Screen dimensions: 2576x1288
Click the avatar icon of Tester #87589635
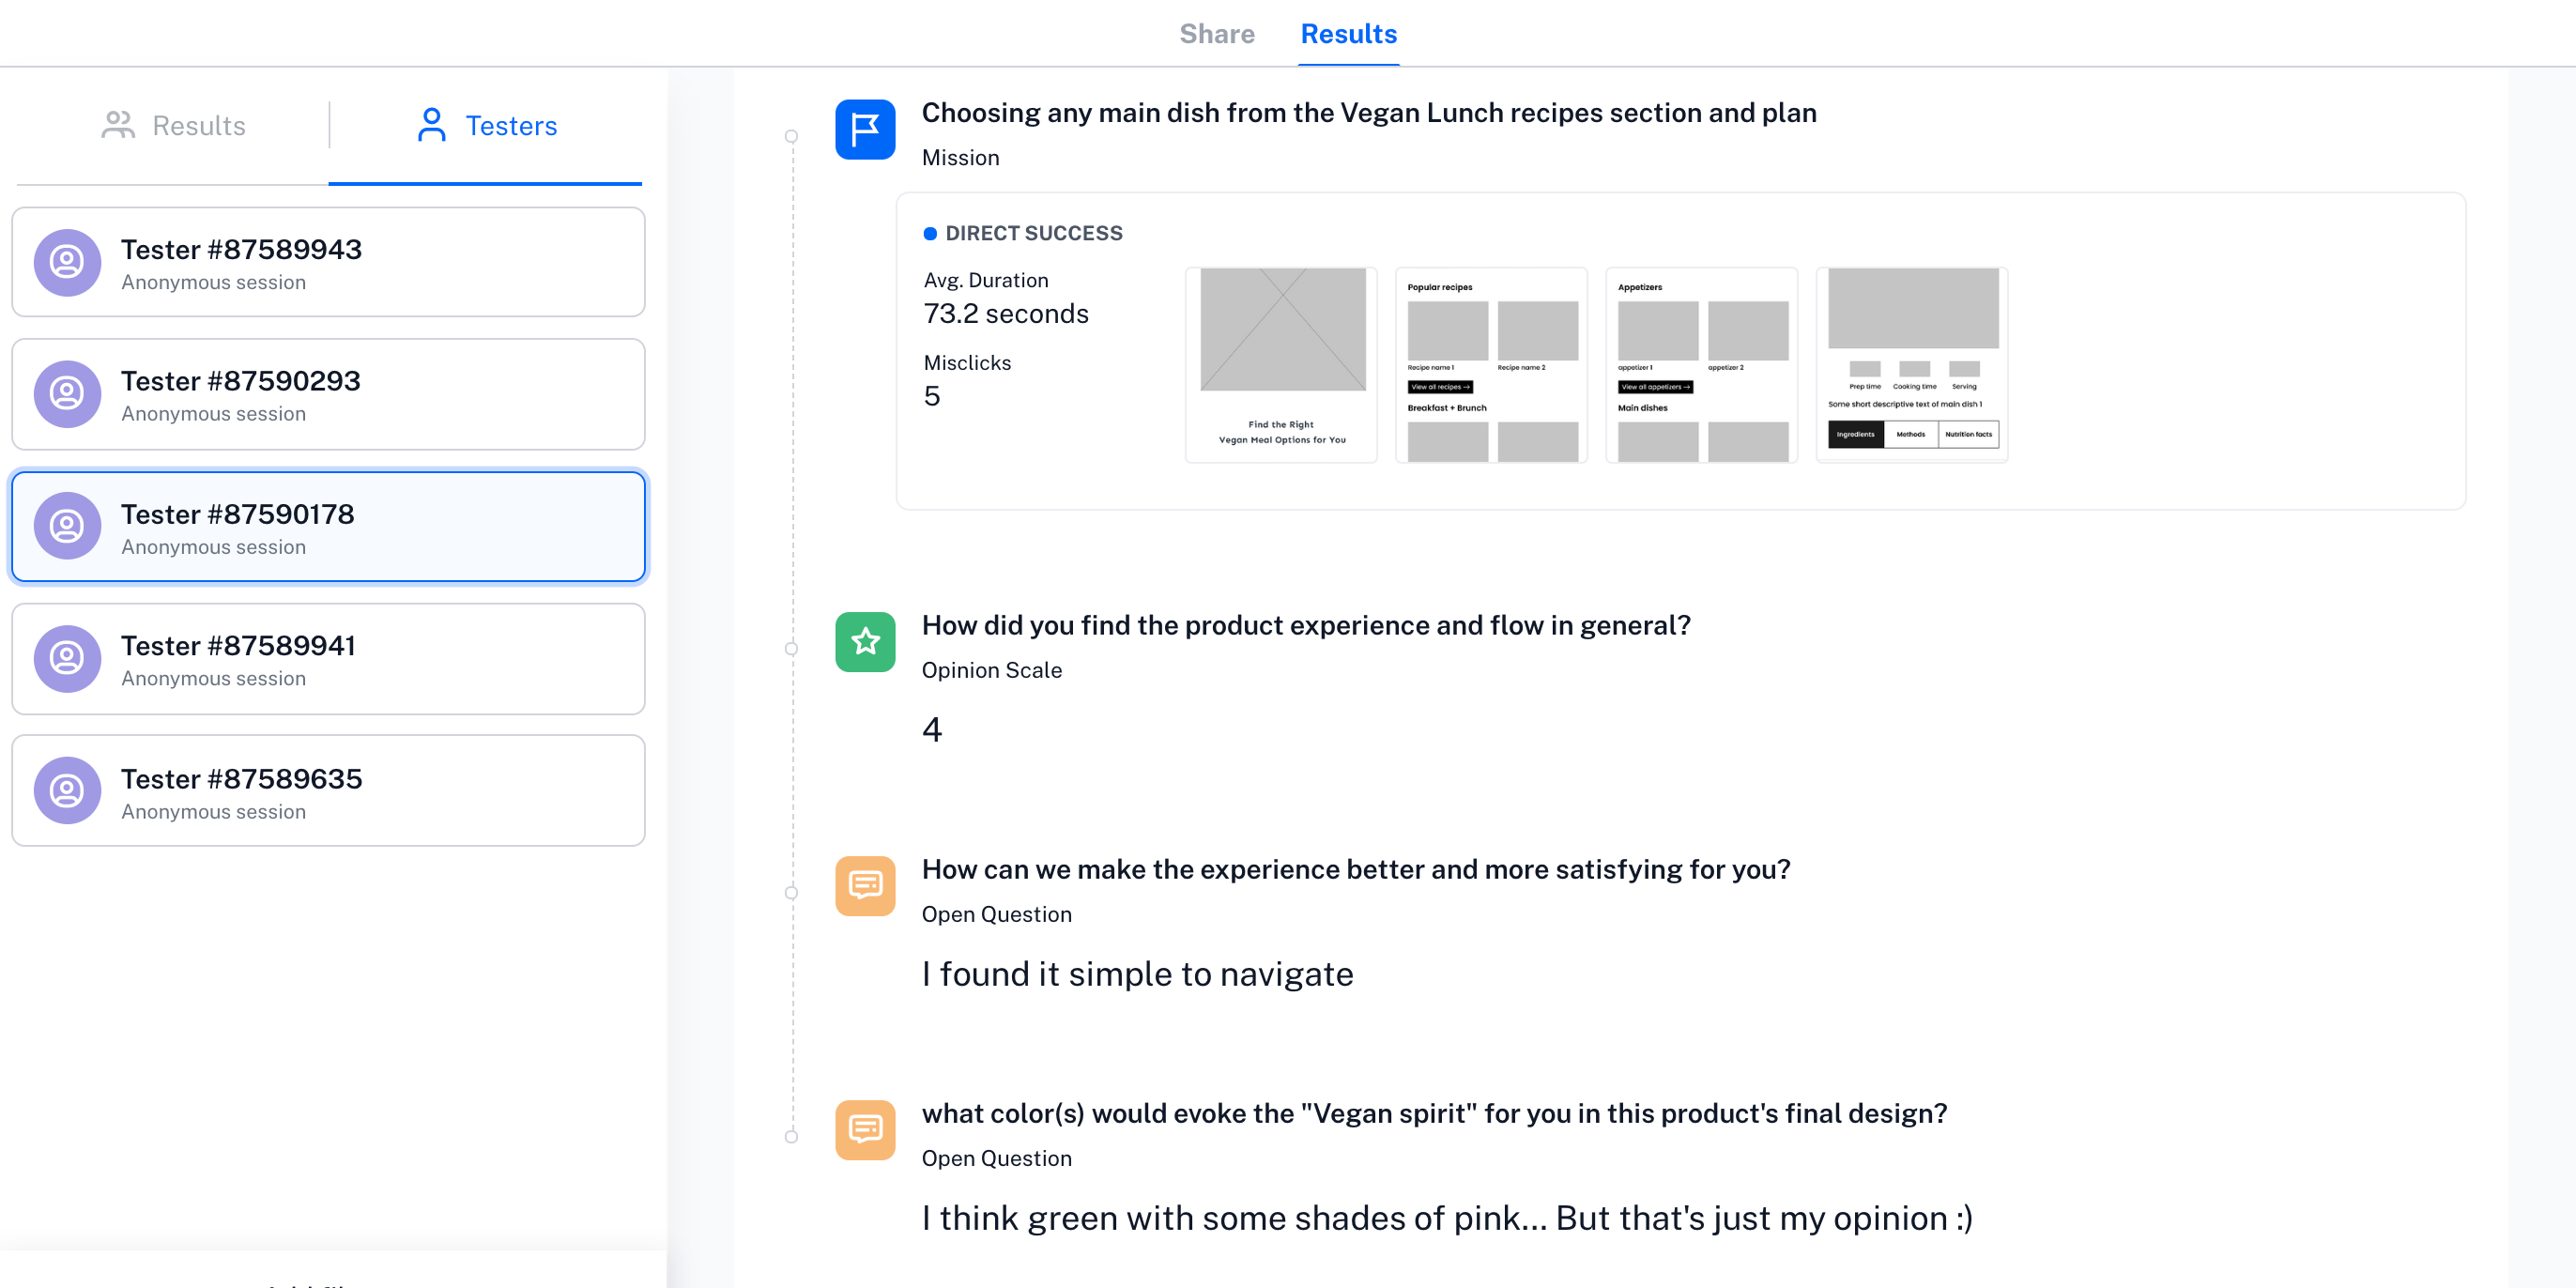[67, 791]
